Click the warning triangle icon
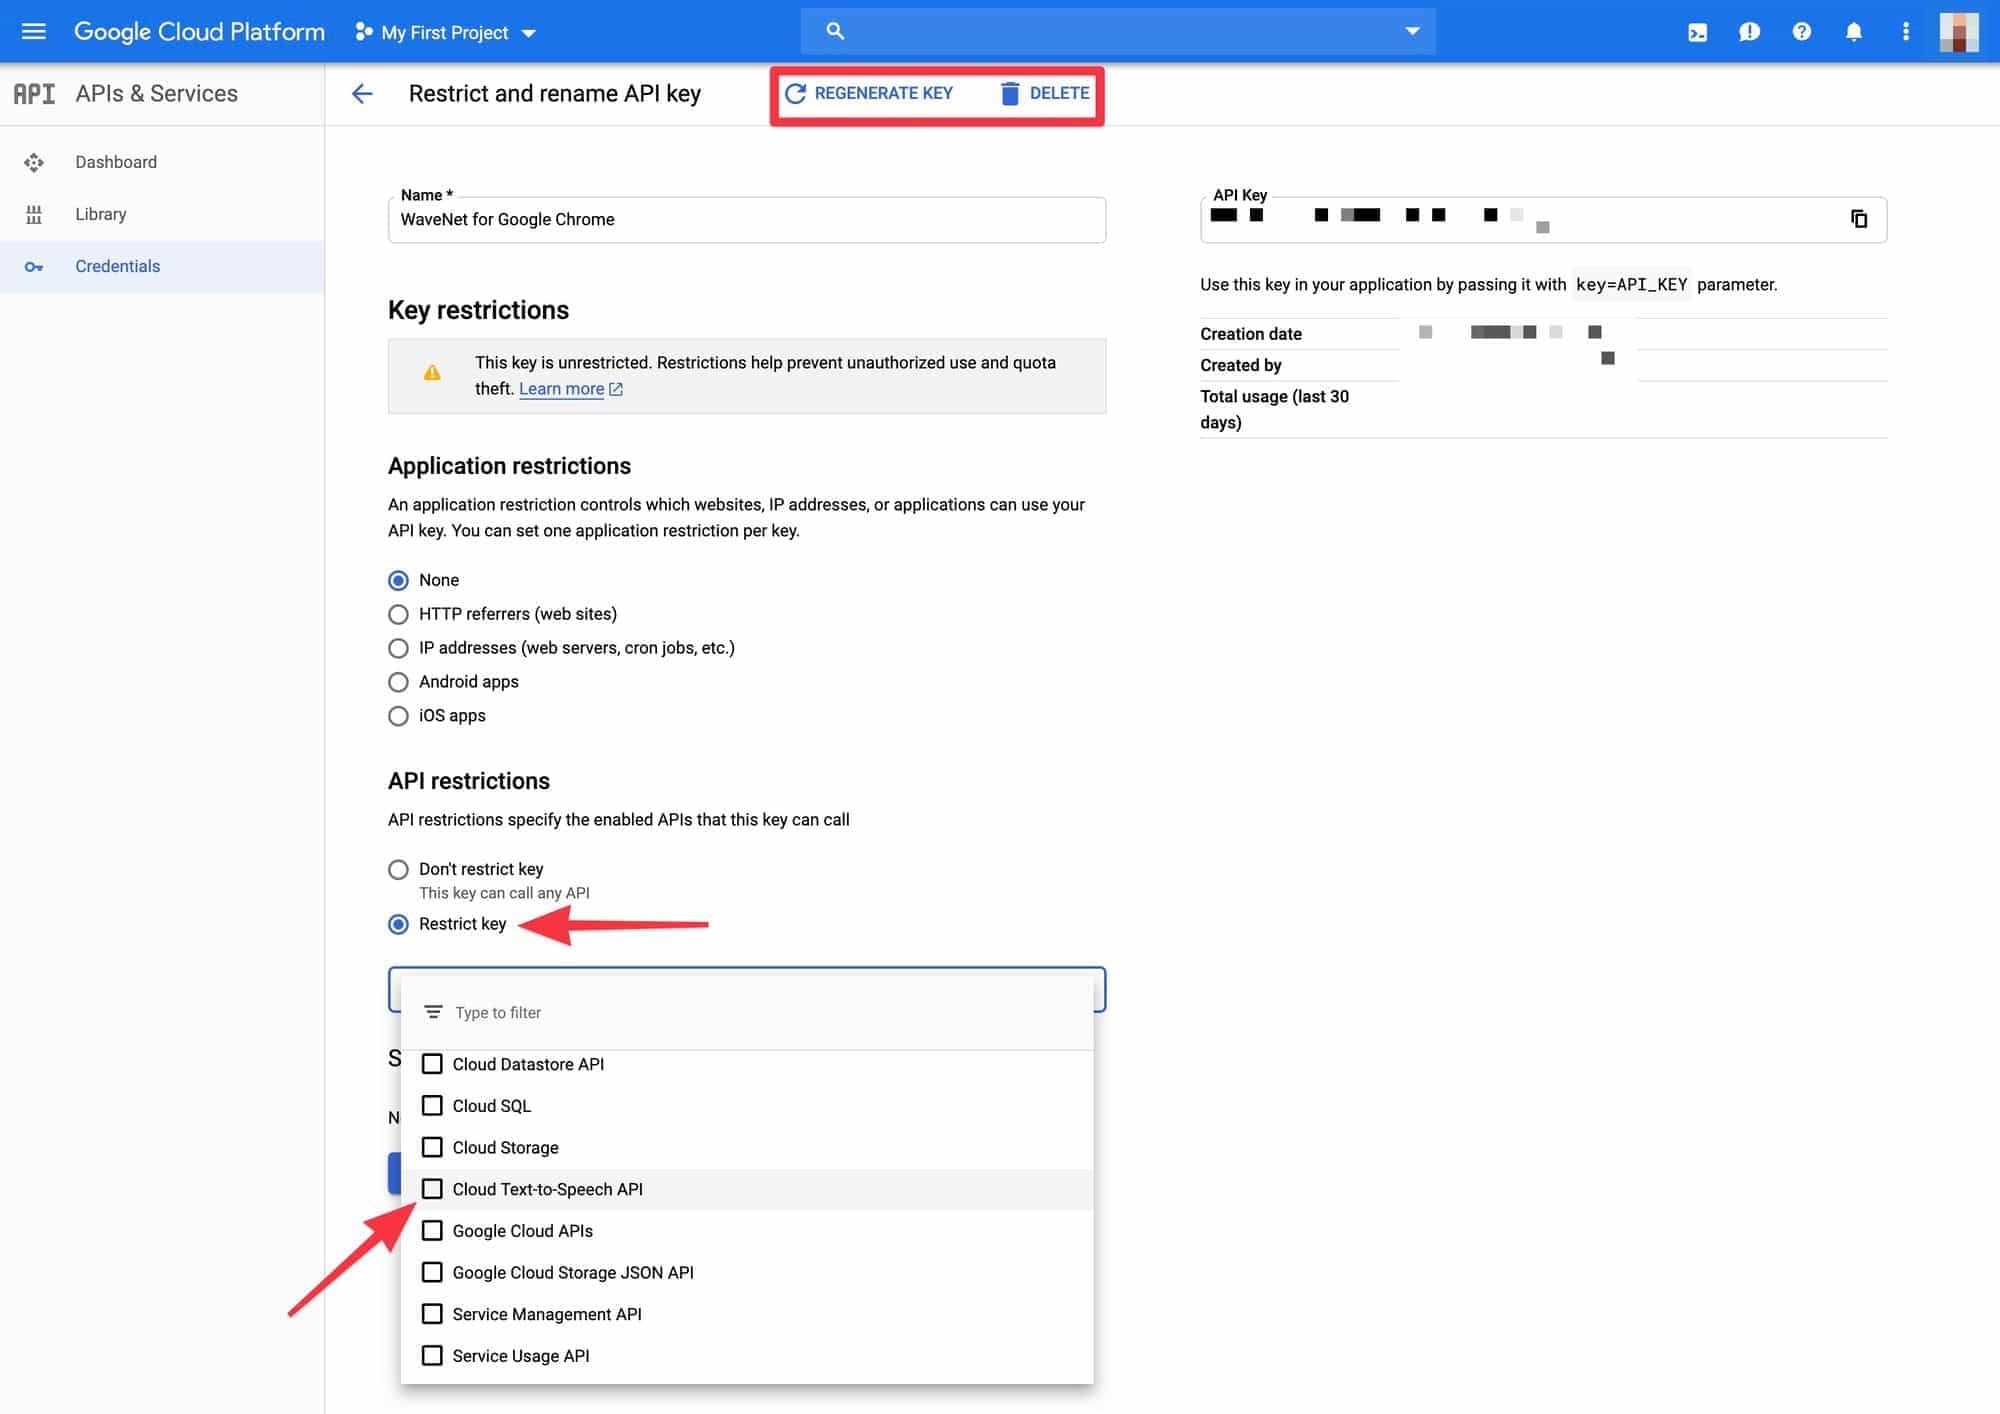The height and width of the screenshot is (1414, 2000). [x=432, y=373]
